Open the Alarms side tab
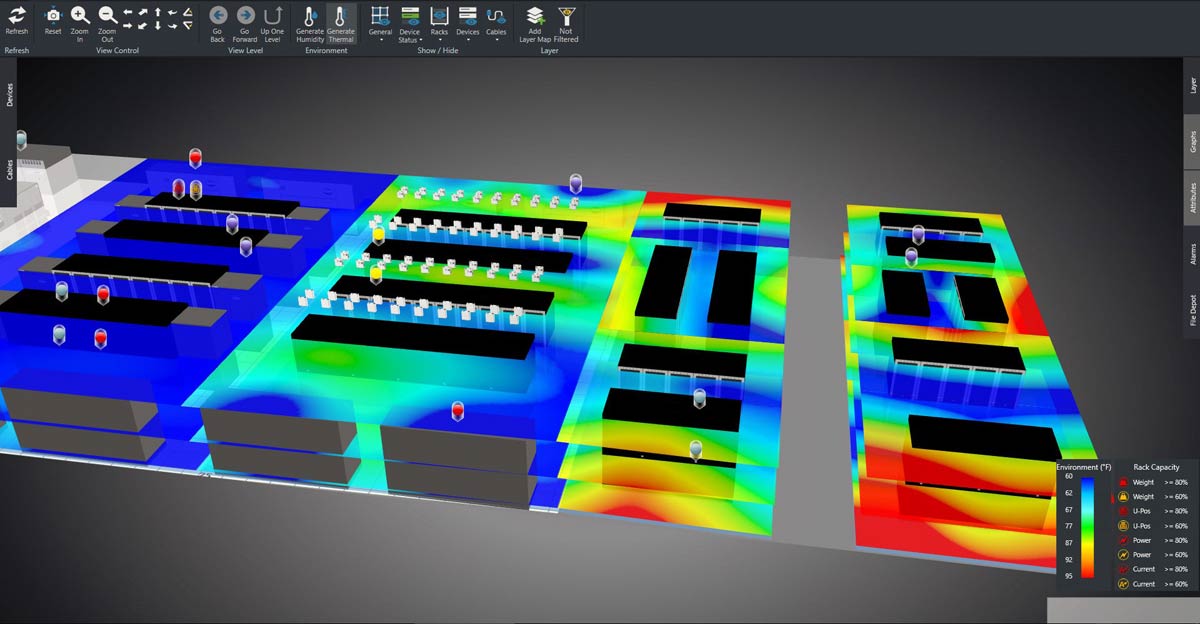The width and height of the screenshot is (1200, 624). tap(1192, 253)
